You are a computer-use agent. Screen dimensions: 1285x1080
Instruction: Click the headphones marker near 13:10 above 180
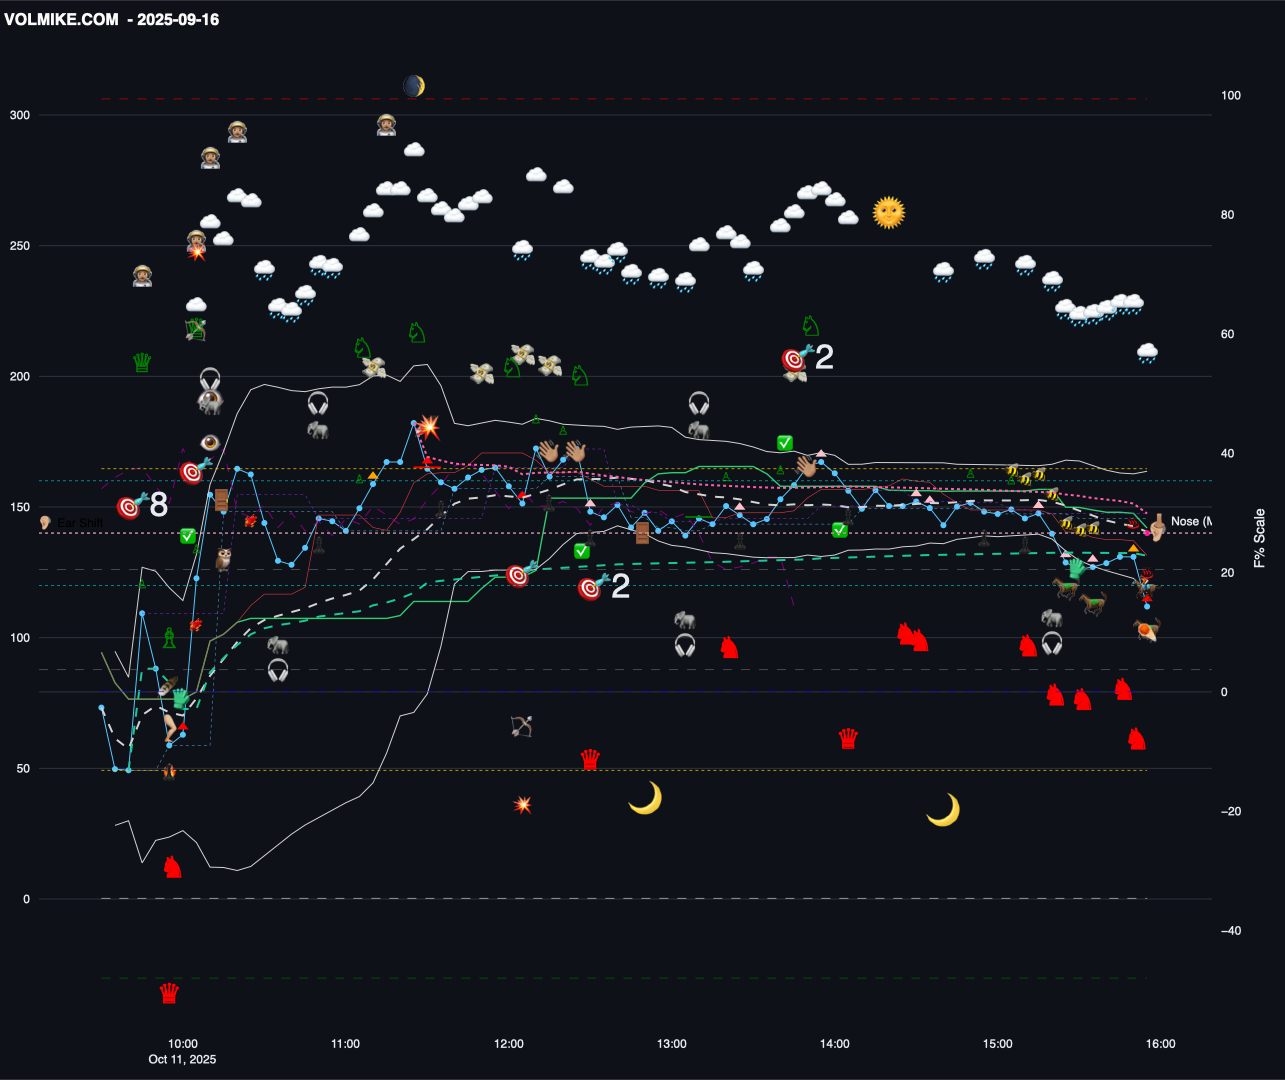click(699, 403)
